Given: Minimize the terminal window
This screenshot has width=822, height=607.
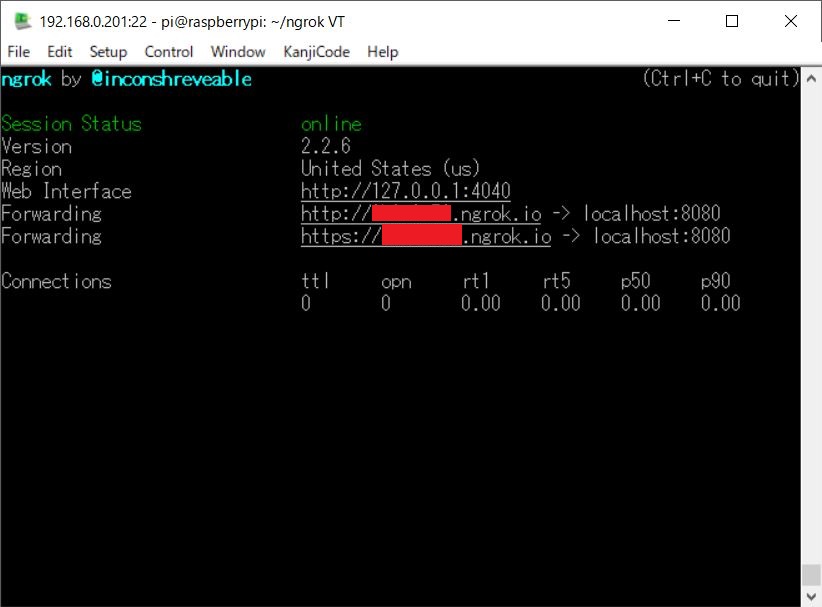Looking at the screenshot, I should 674,21.
